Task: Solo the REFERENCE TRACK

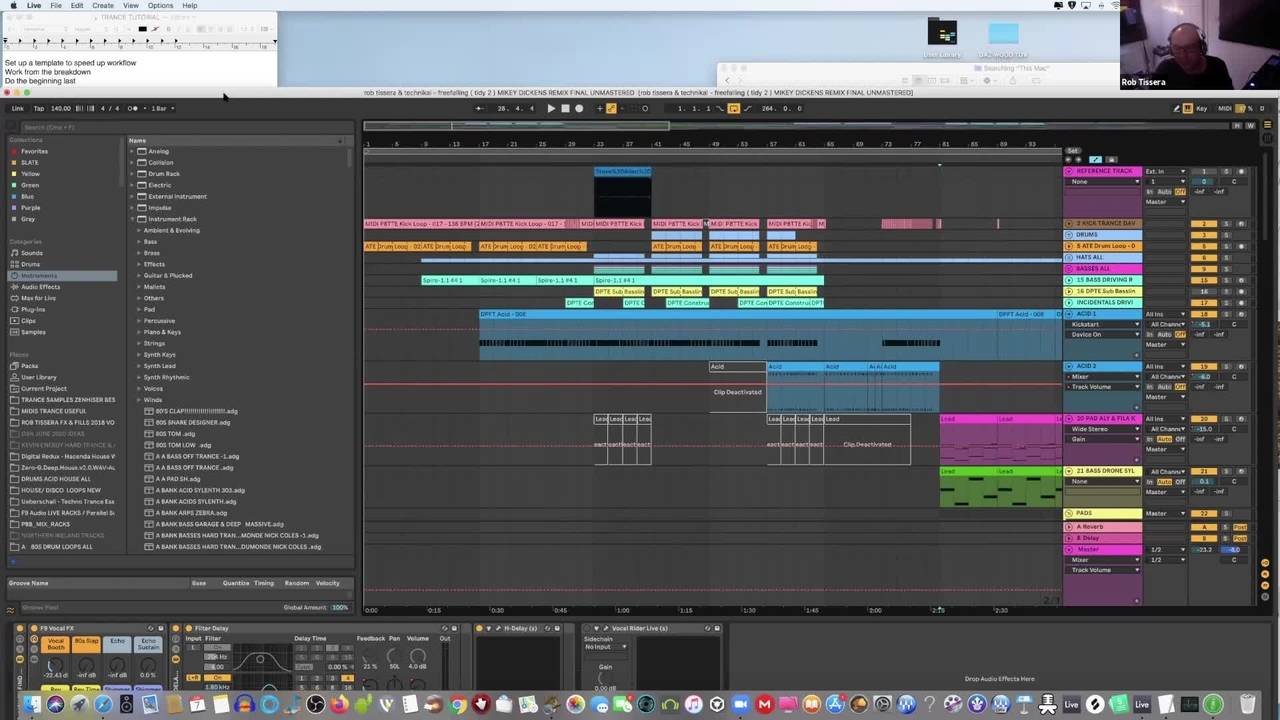Action: click(1227, 171)
